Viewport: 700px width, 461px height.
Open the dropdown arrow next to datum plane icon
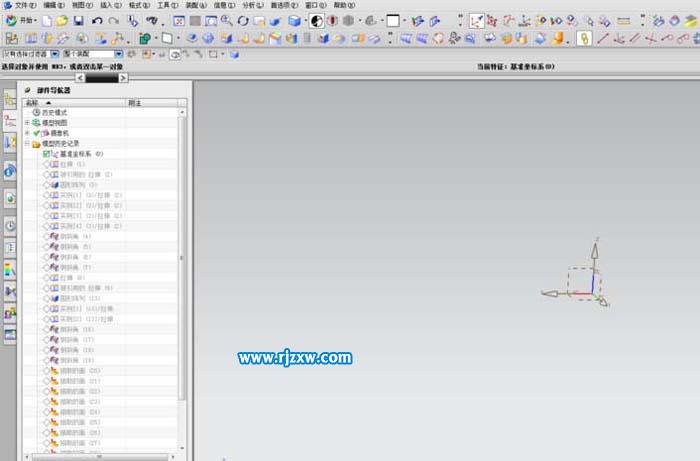click(x=178, y=39)
